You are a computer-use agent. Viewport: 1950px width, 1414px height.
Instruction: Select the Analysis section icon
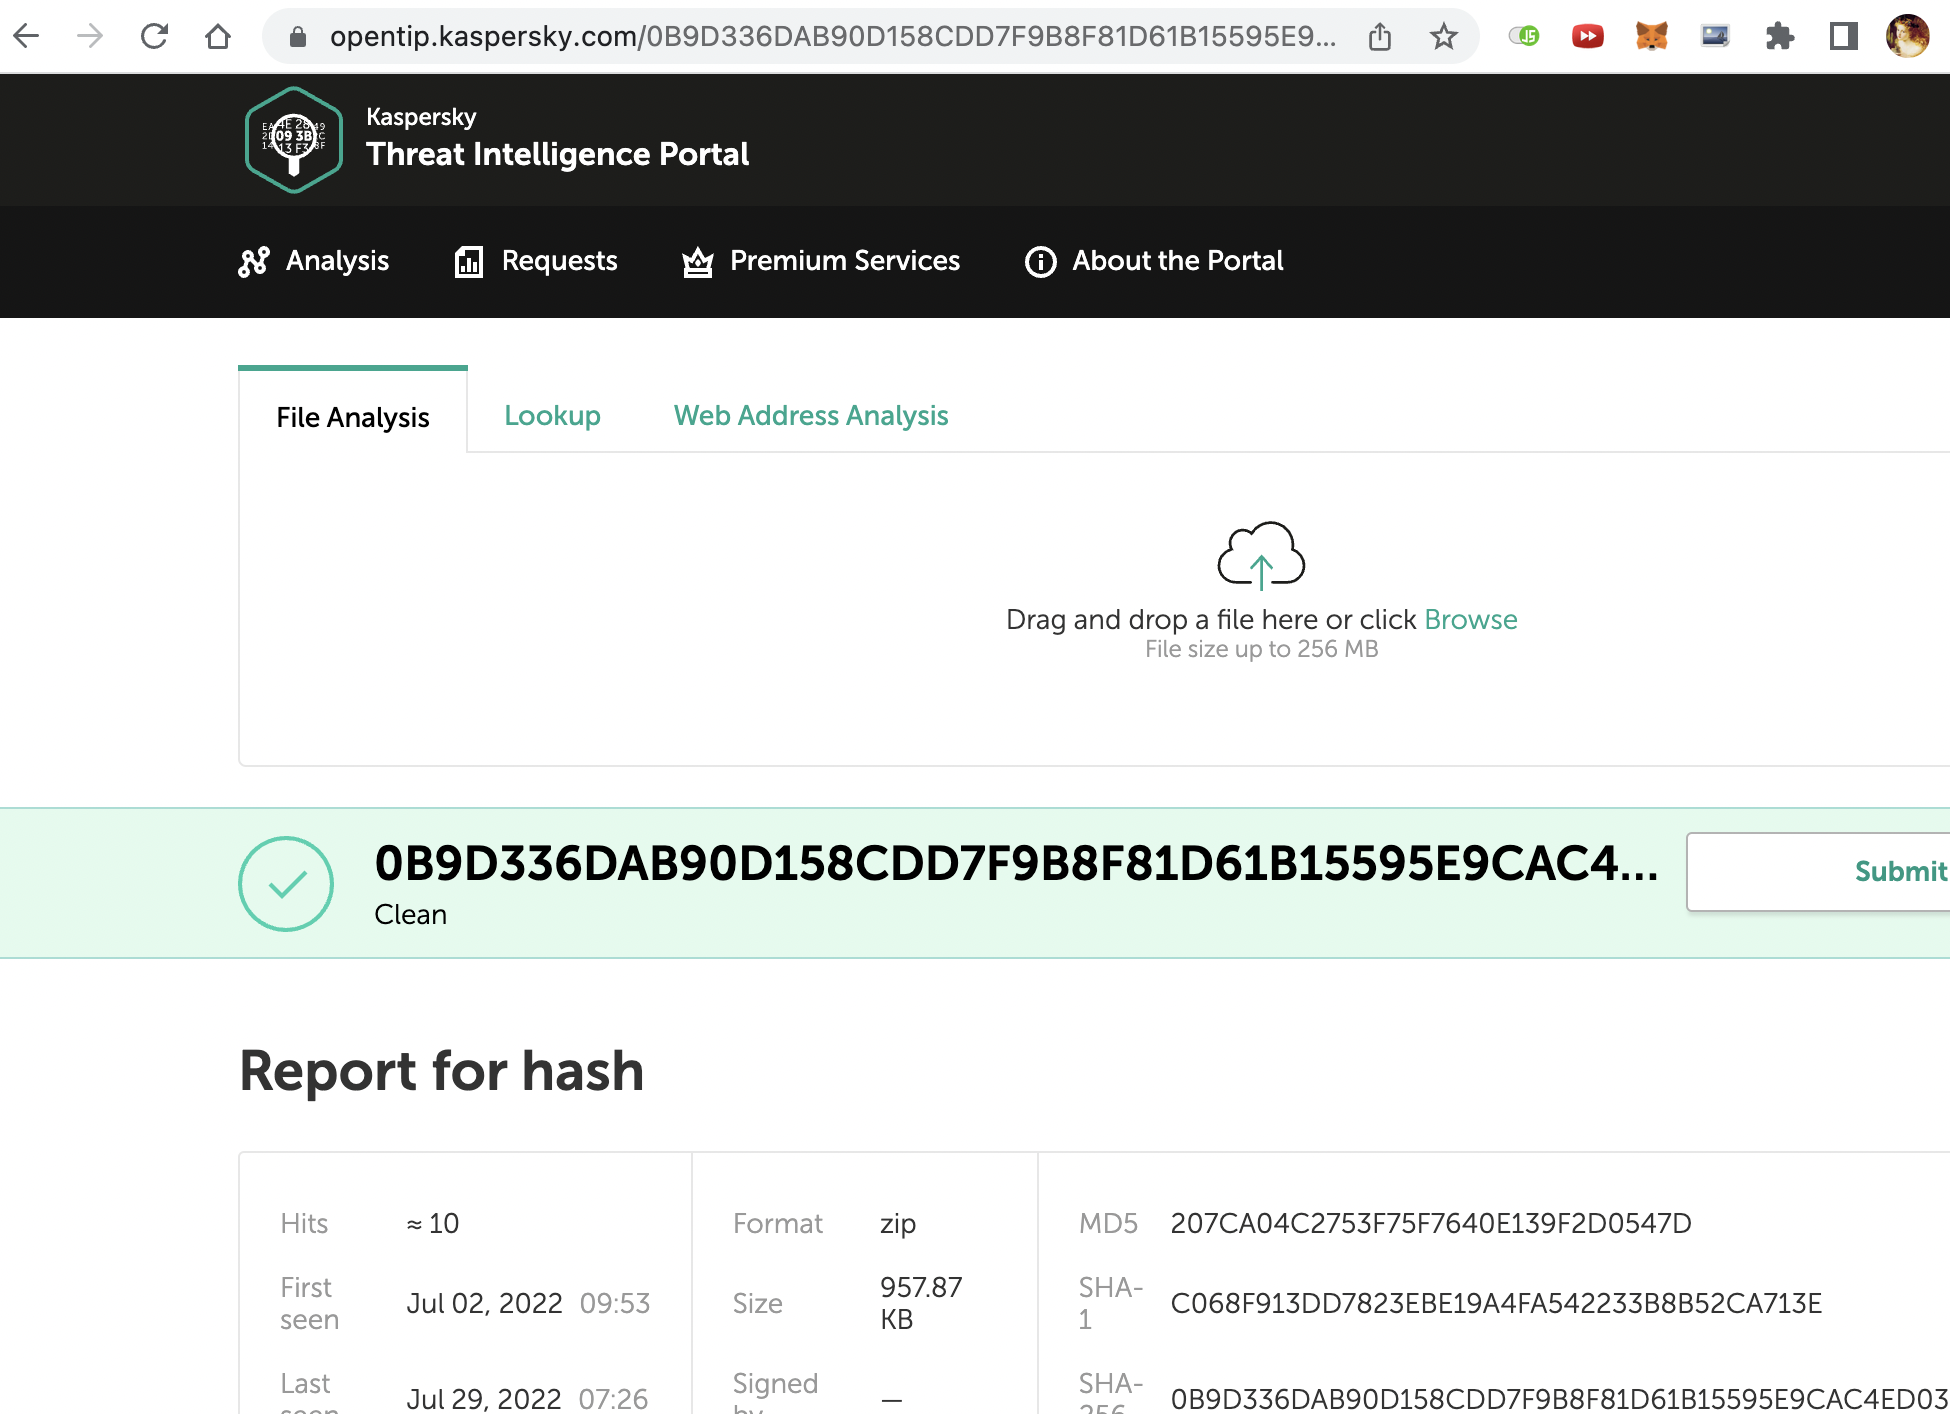[254, 261]
